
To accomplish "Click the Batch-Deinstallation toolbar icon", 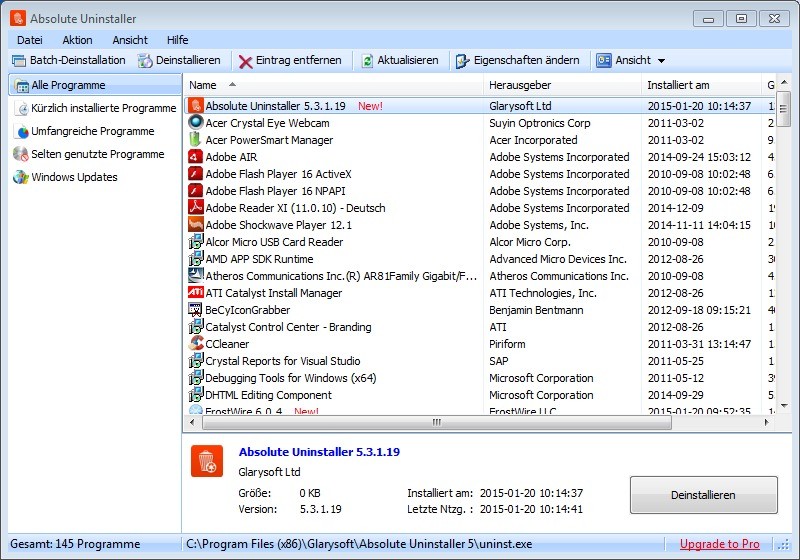I will [x=19, y=61].
